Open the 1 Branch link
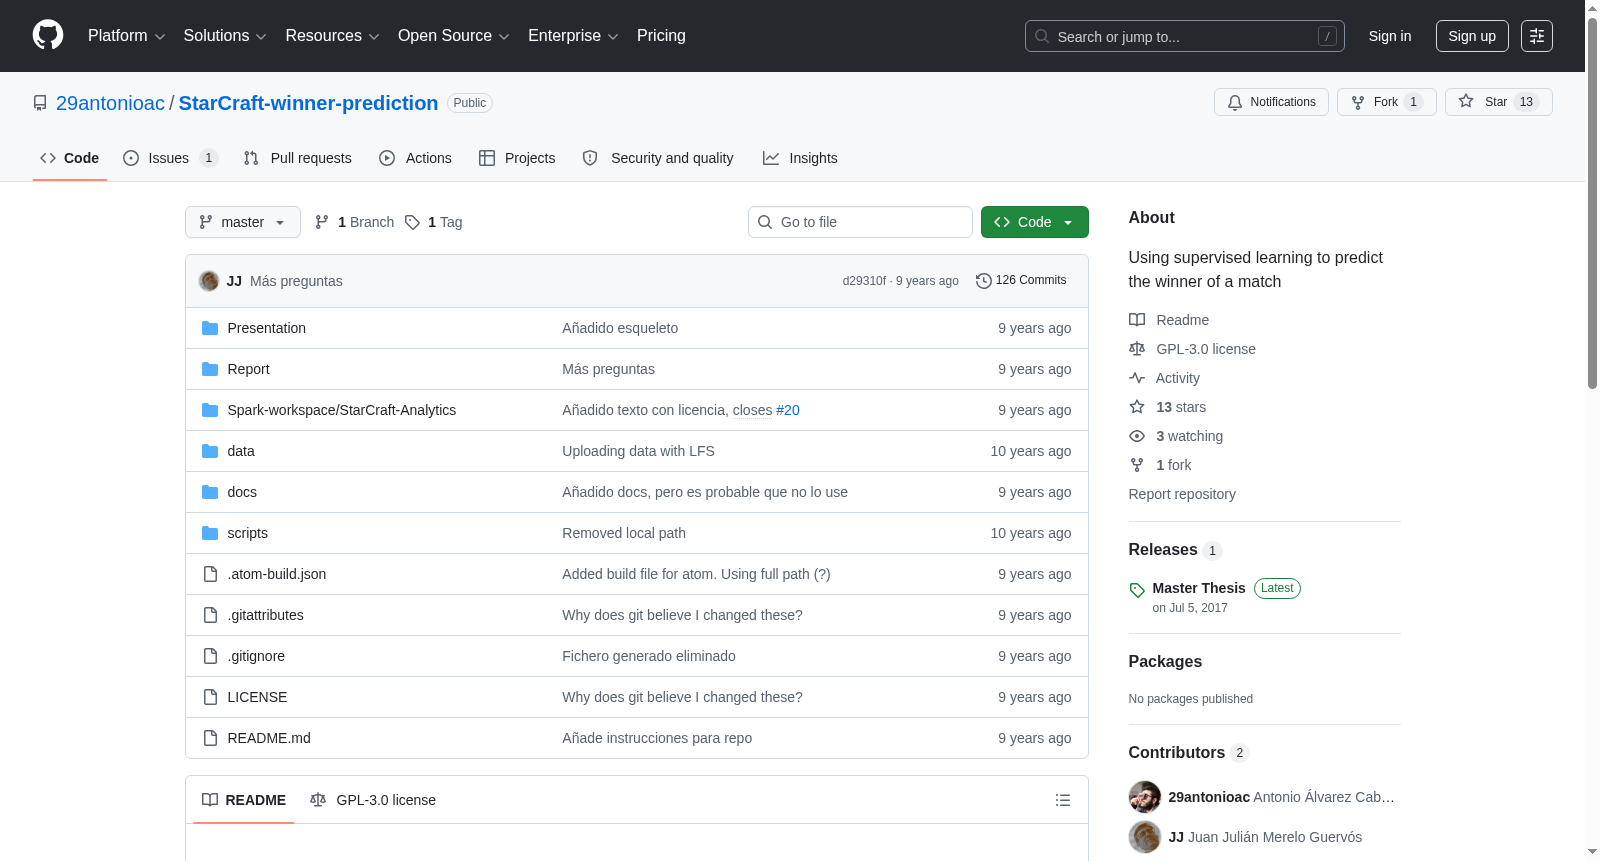The image size is (1600, 861). point(354,222)
